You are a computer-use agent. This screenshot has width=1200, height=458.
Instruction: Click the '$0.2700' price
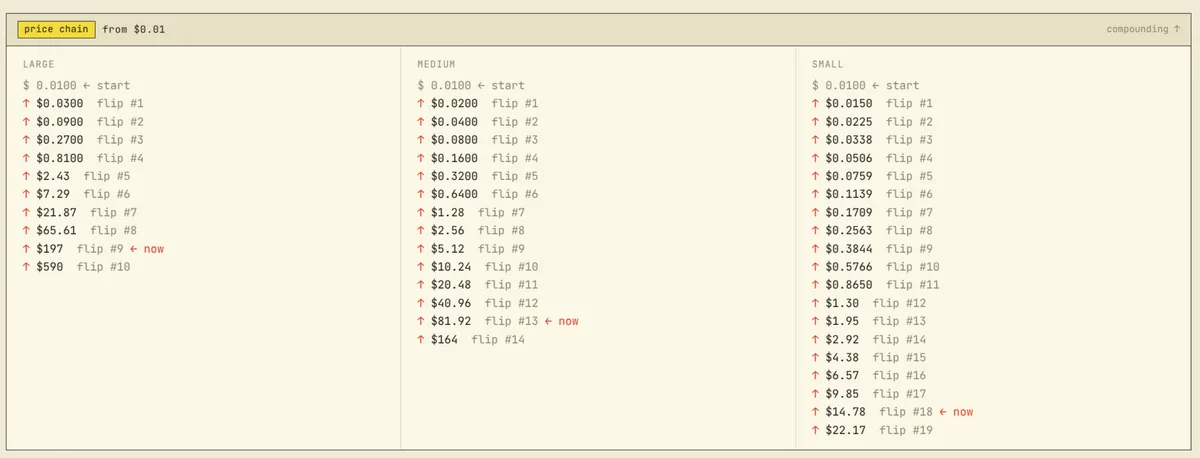tap(60, 139)
